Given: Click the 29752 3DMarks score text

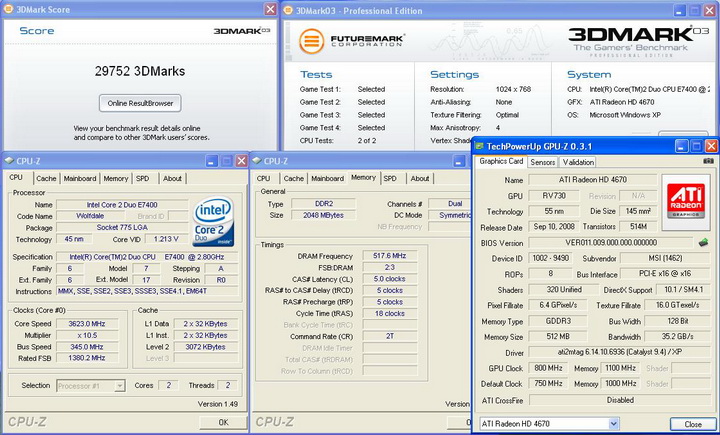Looking at the screenshot, I should pos(140,71).
